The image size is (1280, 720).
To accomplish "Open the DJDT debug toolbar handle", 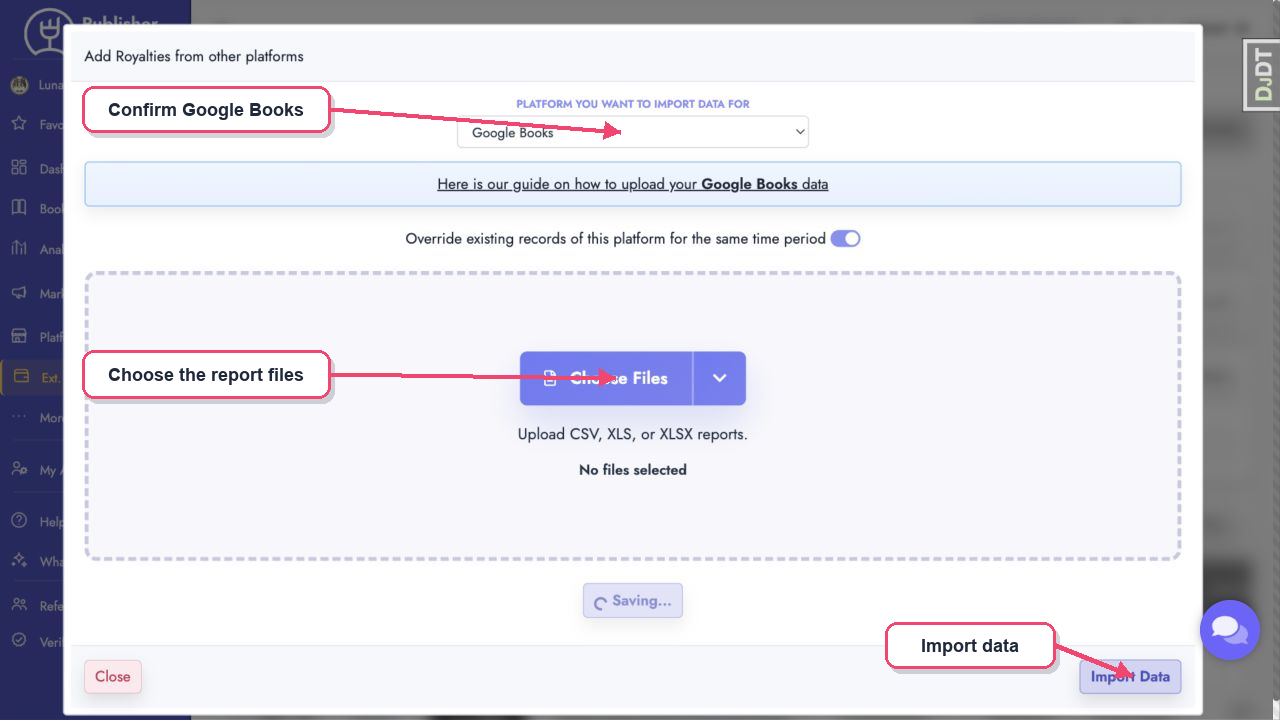I will (x=1262, y=75).
